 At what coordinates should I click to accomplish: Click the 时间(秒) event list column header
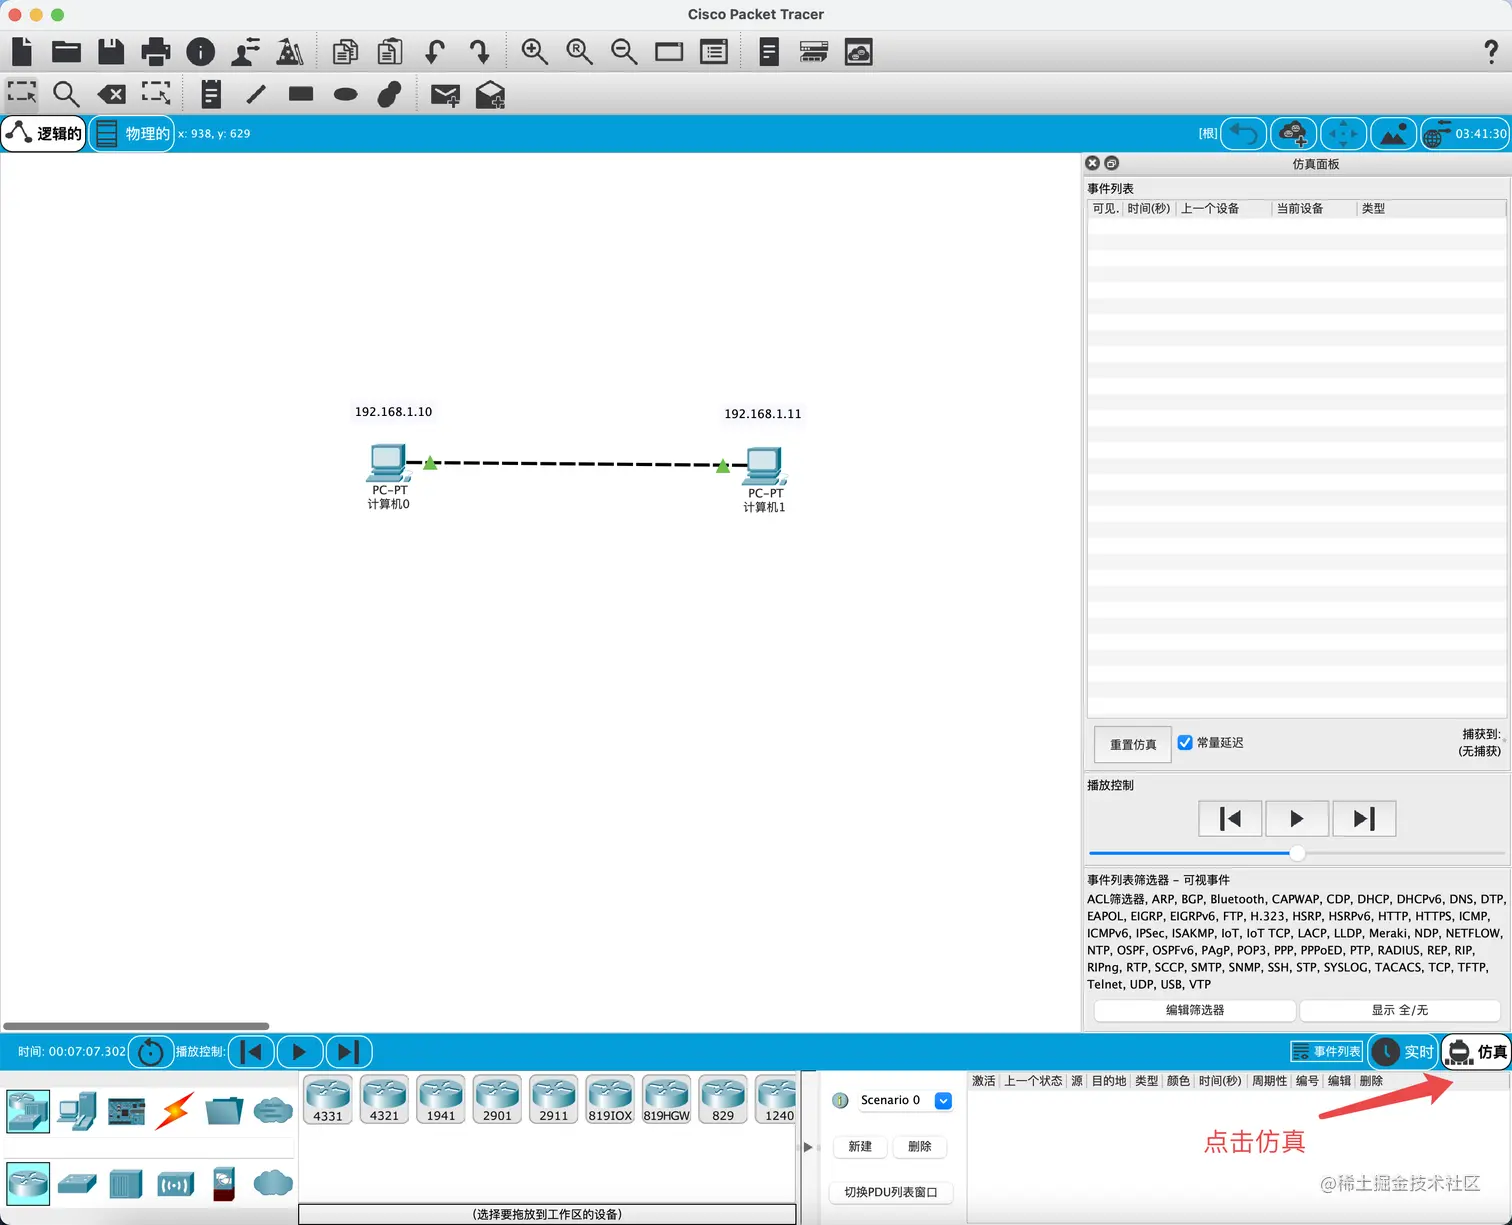tap(1148, 209)
